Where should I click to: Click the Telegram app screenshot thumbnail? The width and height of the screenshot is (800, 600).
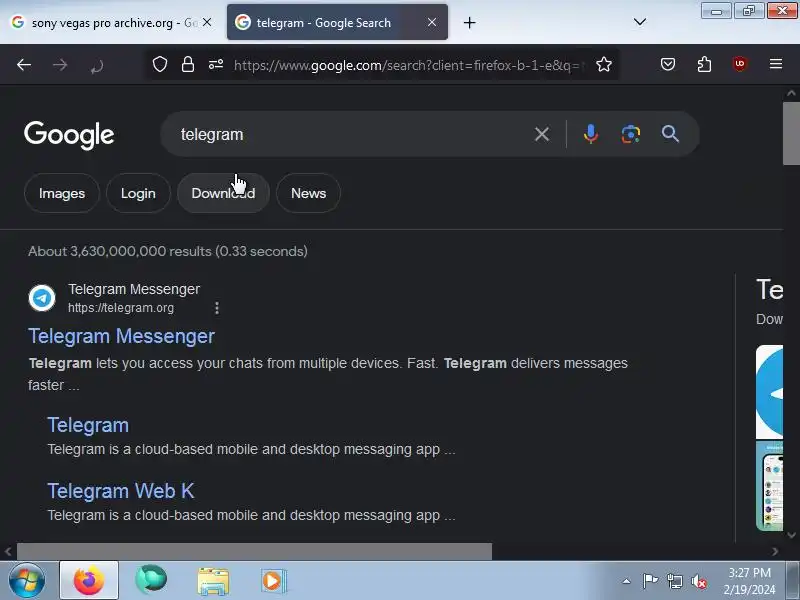(x=769, y=486)
